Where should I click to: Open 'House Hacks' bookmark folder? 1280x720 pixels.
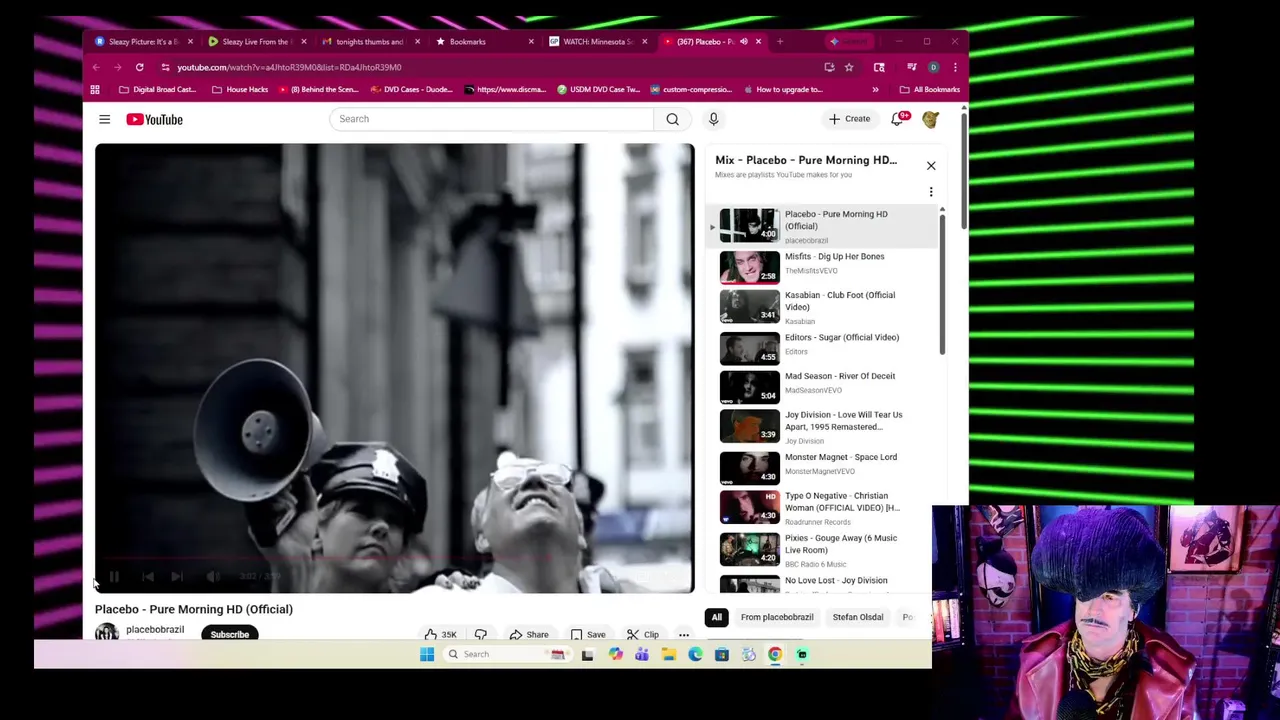(240, 90)
